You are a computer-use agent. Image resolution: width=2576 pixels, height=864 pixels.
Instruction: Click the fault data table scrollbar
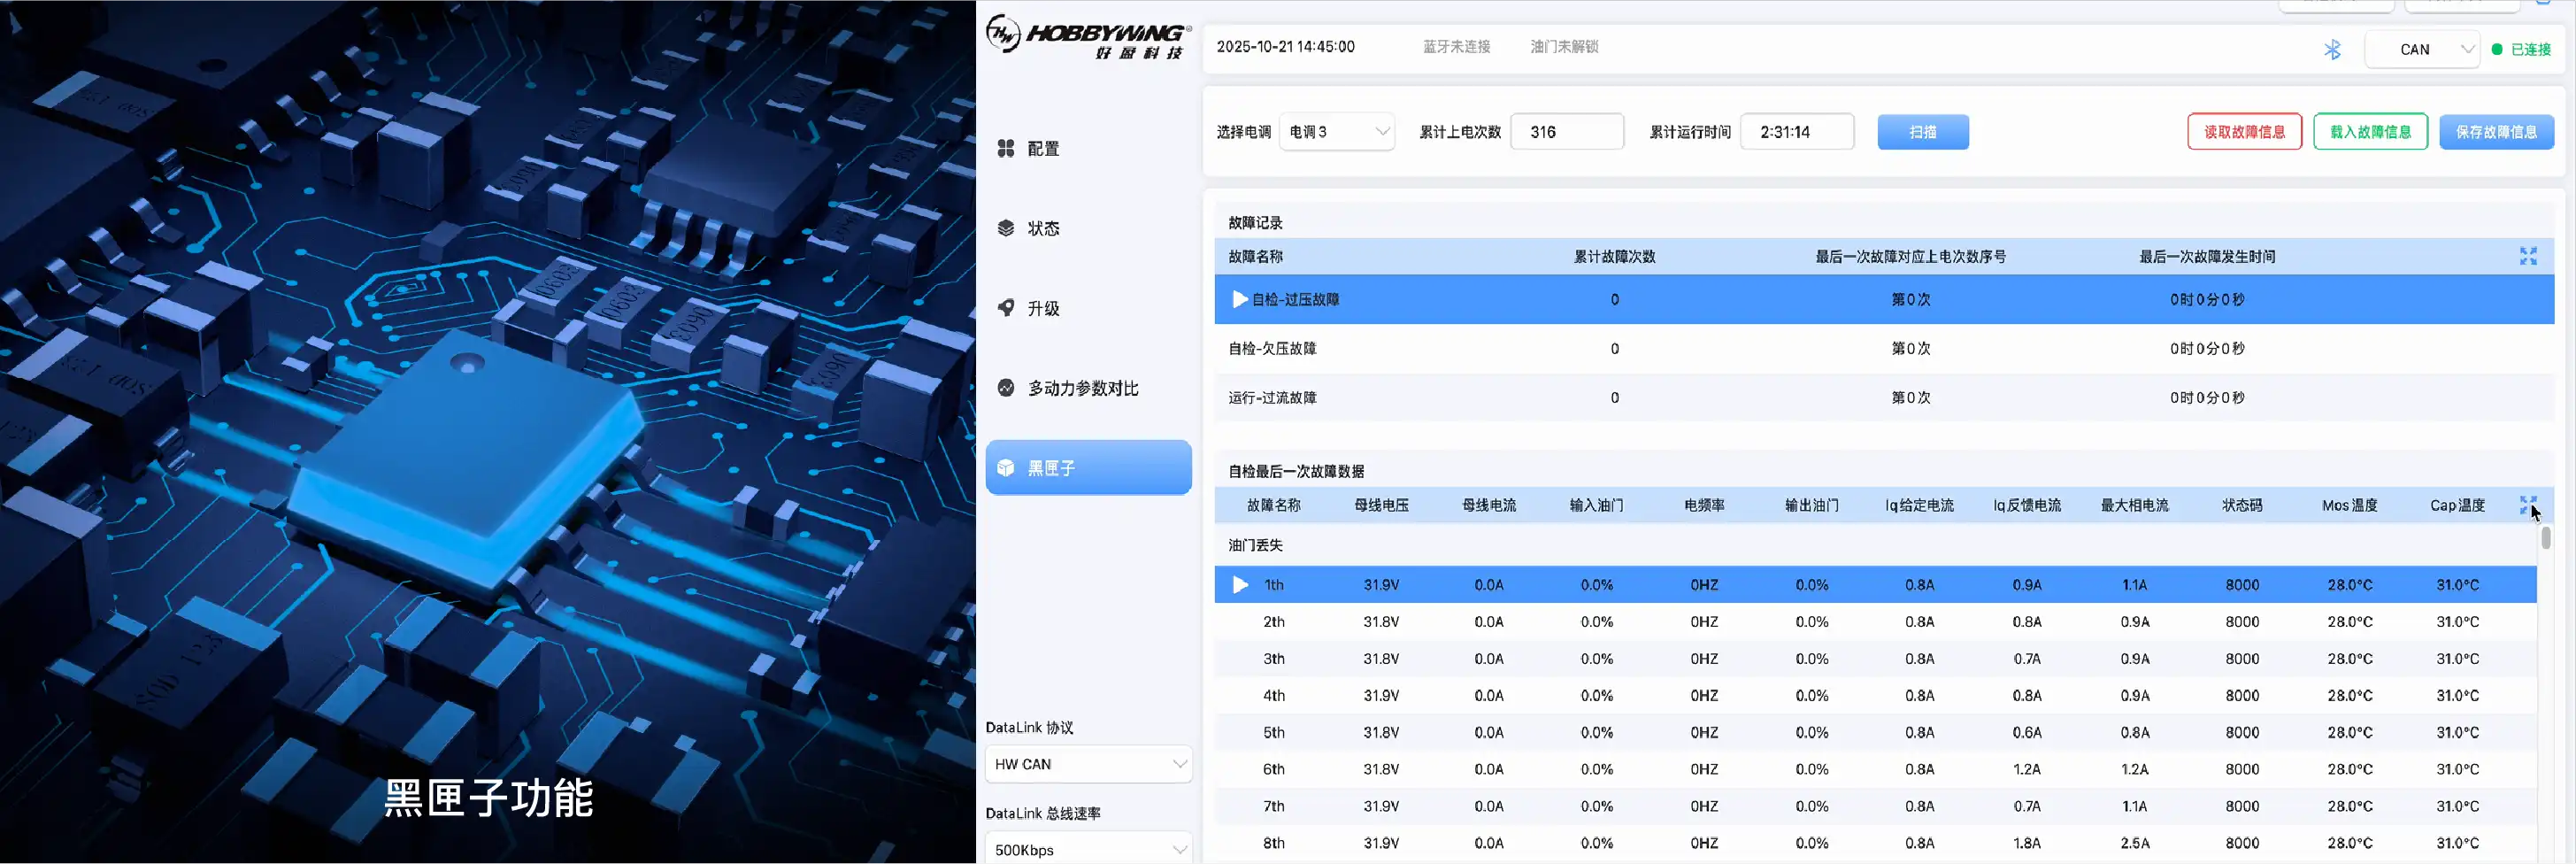pyautogui.click(x=2546, y=538)
